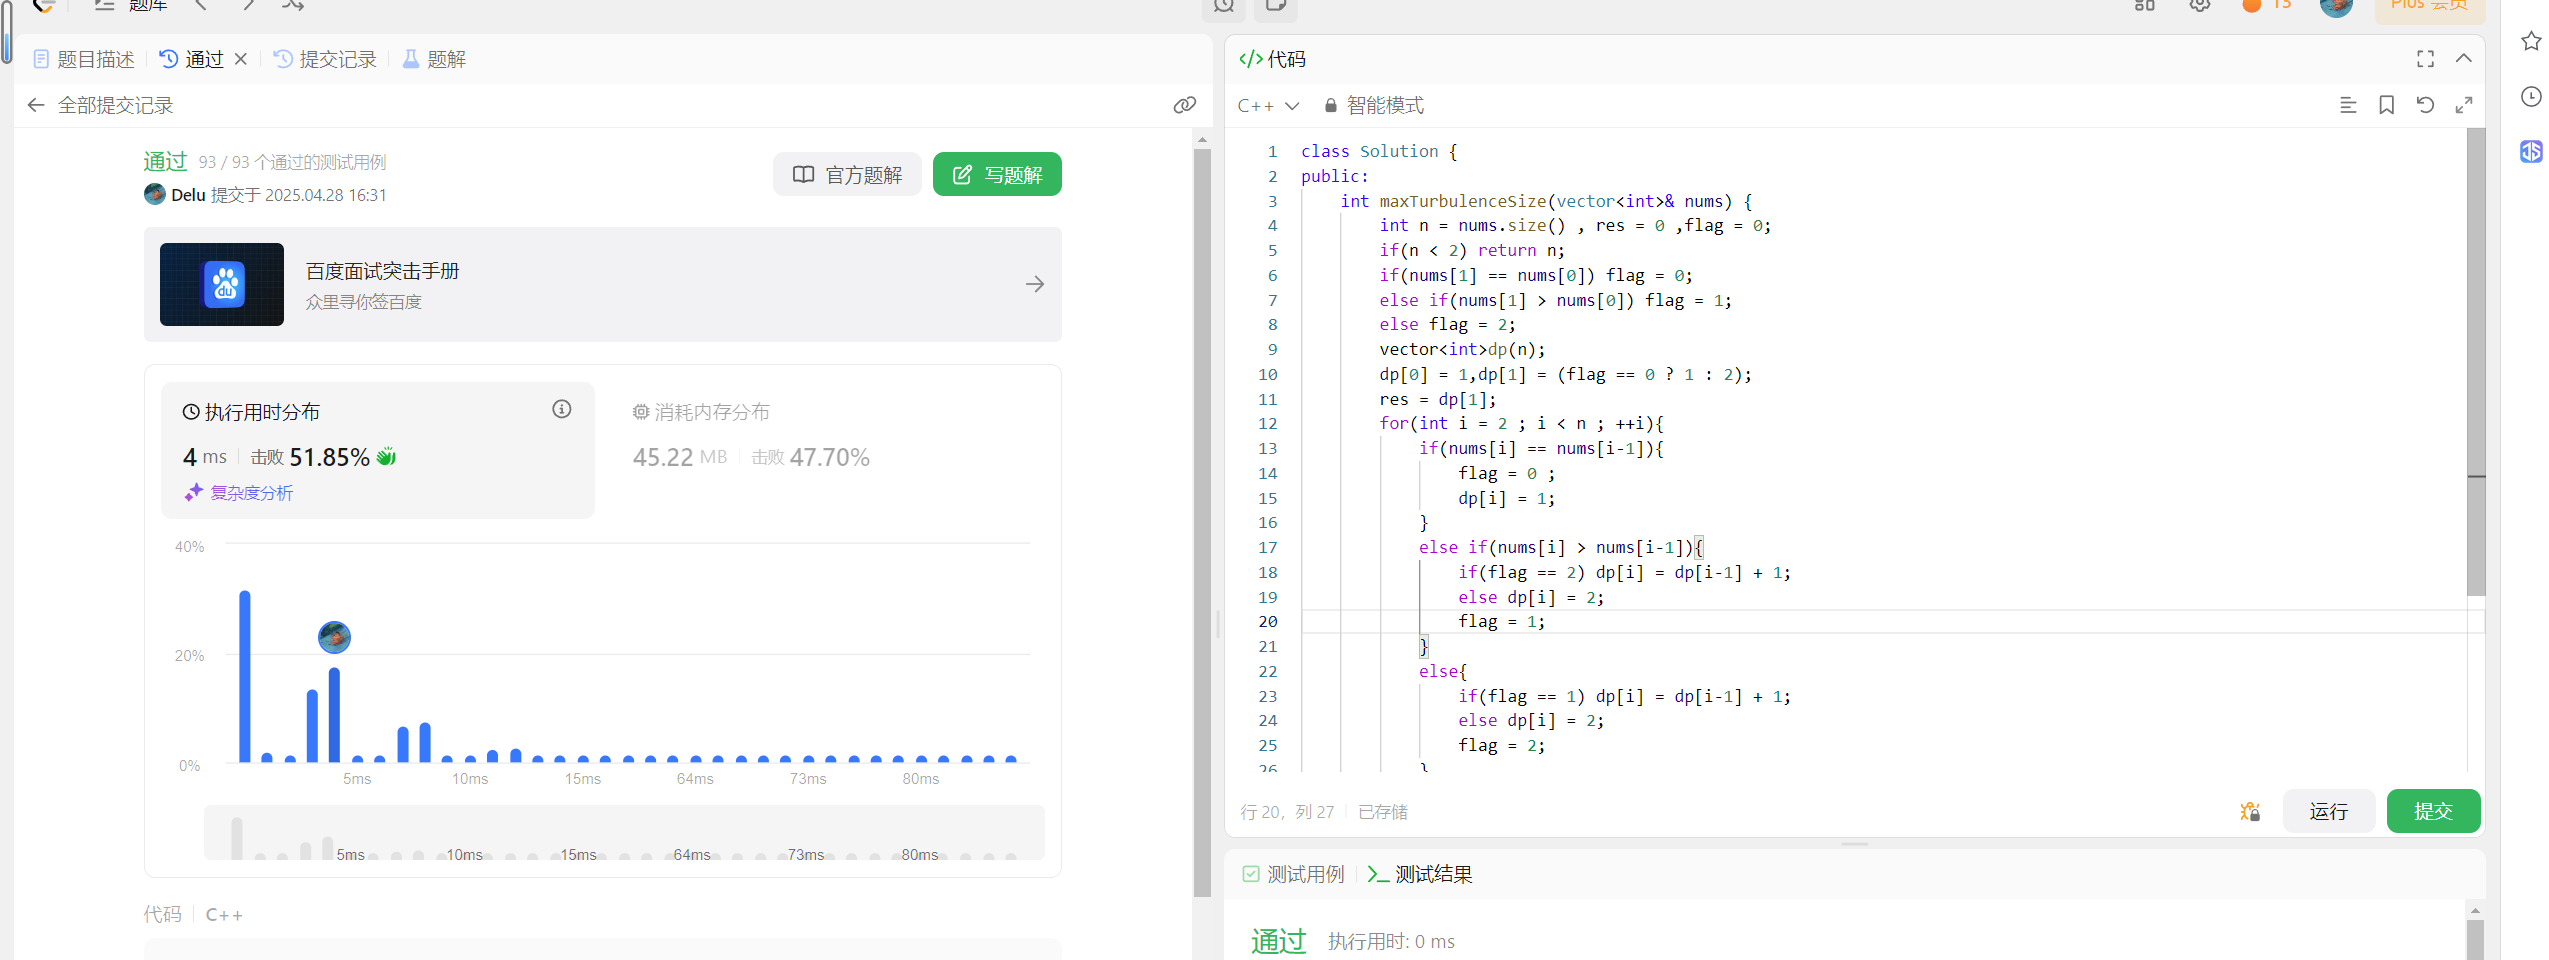
Task: Click the code editor vertical scrollbar
Action: pyautogui.click(x=2476, y=362)
